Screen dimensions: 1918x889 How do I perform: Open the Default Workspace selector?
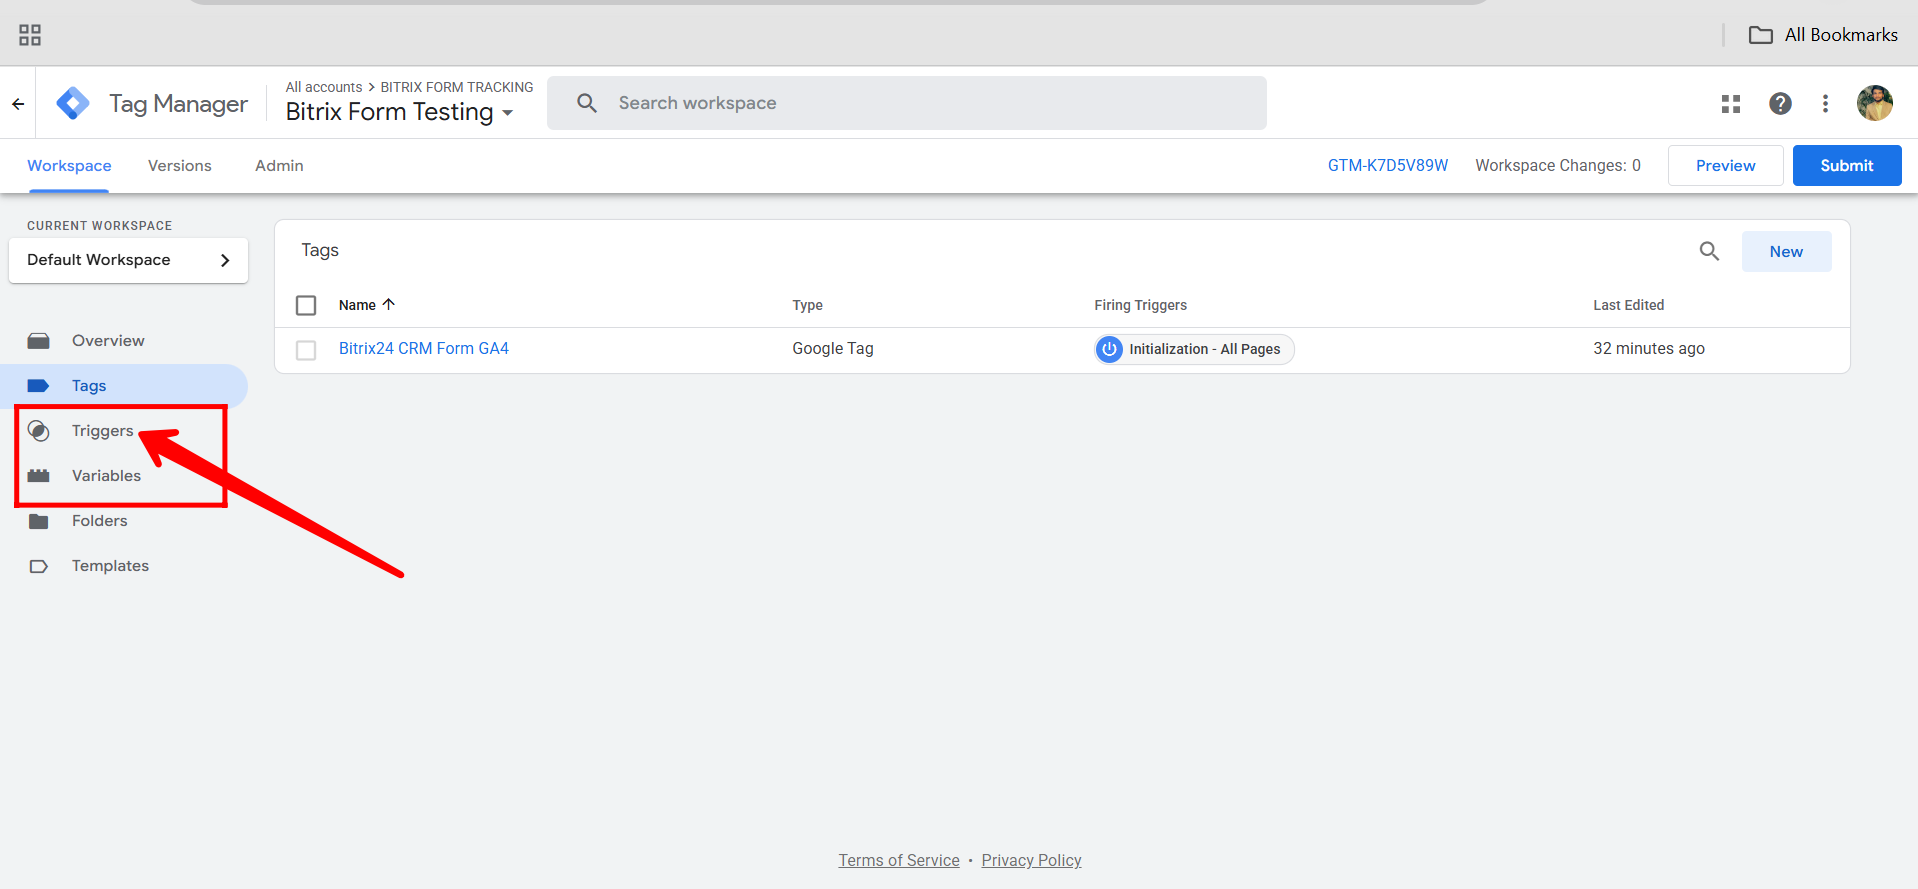coord(128,260)
